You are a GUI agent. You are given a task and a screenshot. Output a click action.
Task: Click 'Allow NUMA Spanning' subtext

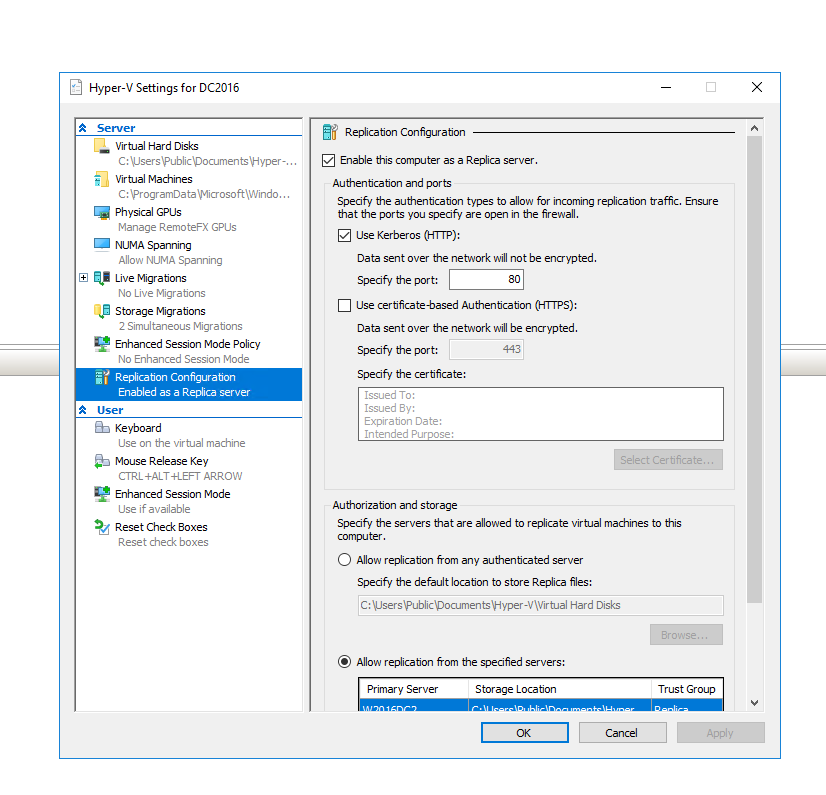(170, 260)
